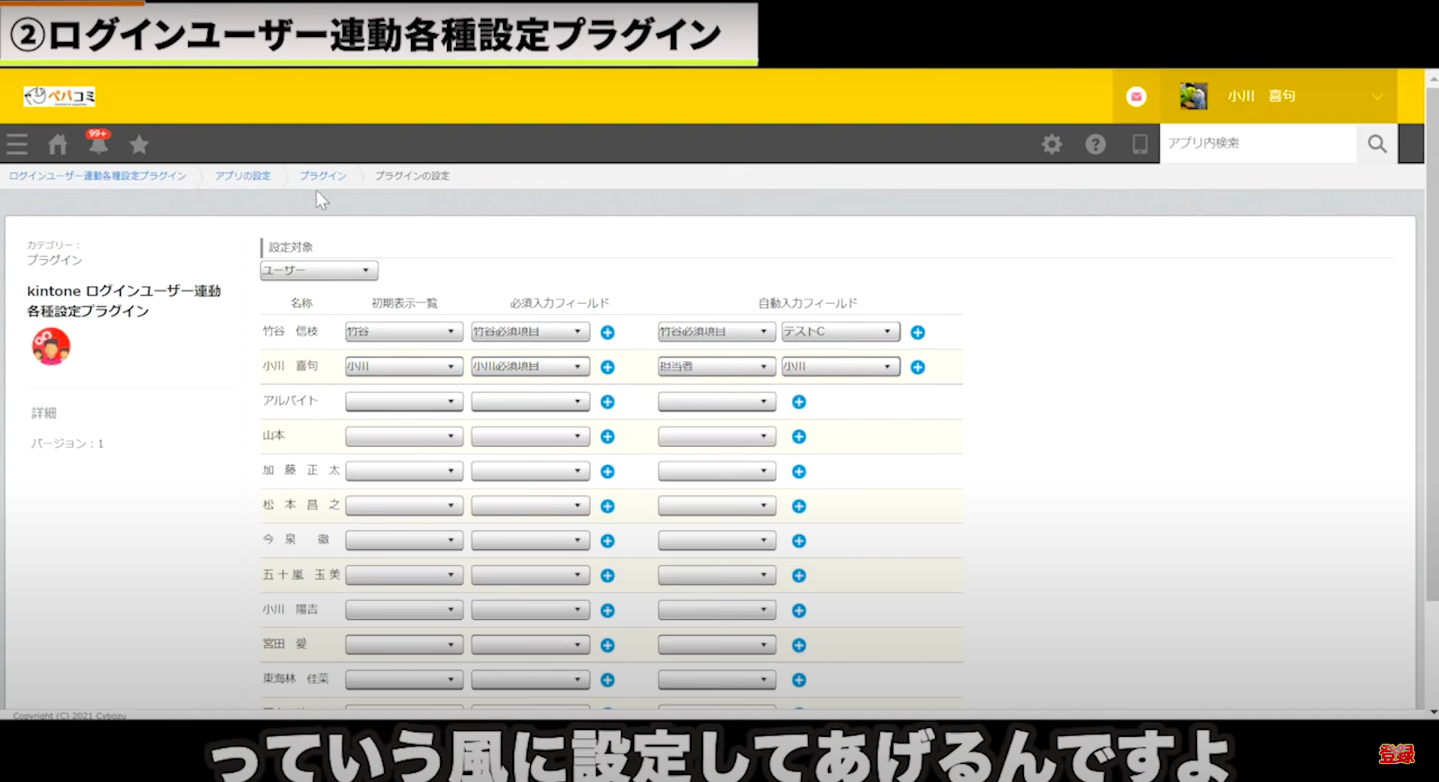Open the help question mark icon

click(1096, 144)
